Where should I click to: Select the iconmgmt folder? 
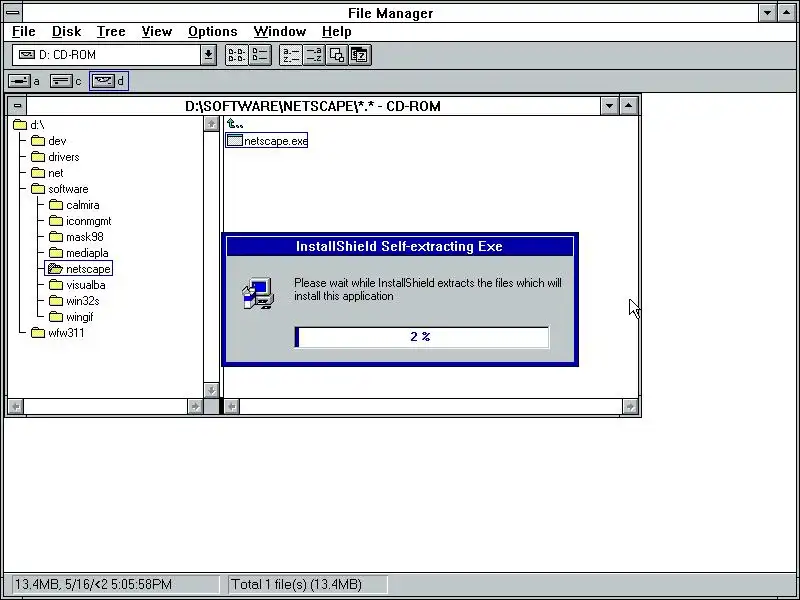(80, 221)
